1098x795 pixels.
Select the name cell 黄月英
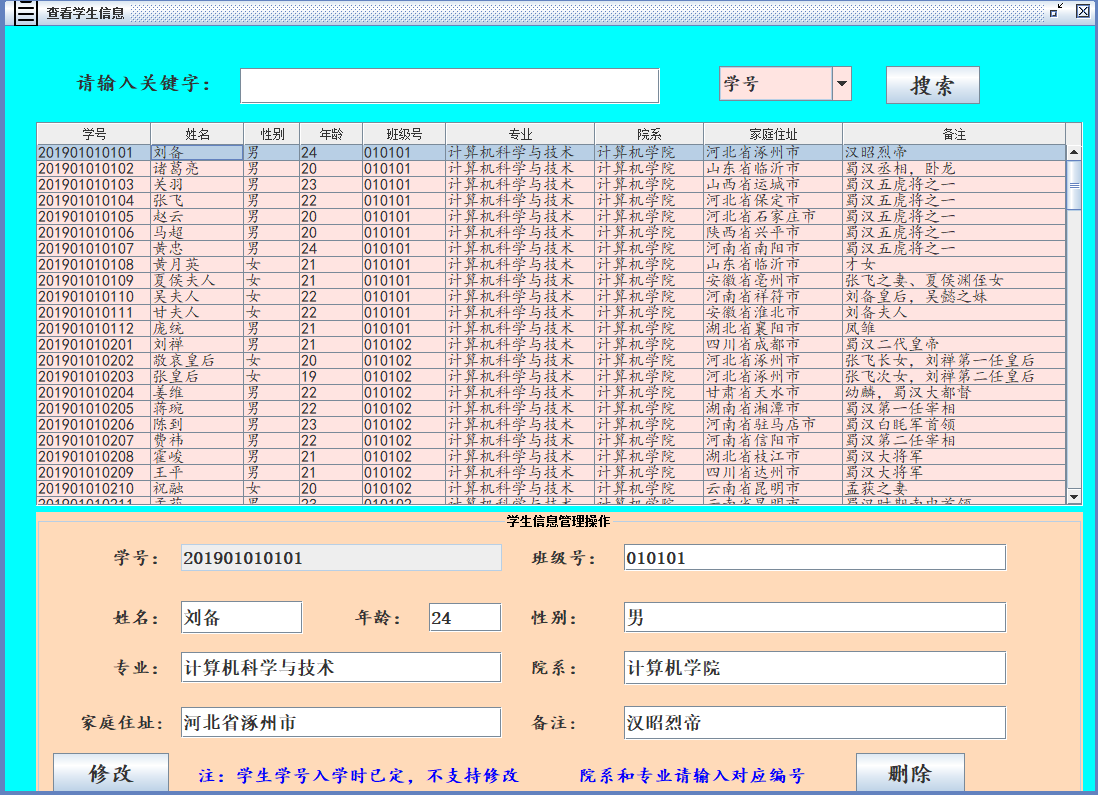pos(197,265)
